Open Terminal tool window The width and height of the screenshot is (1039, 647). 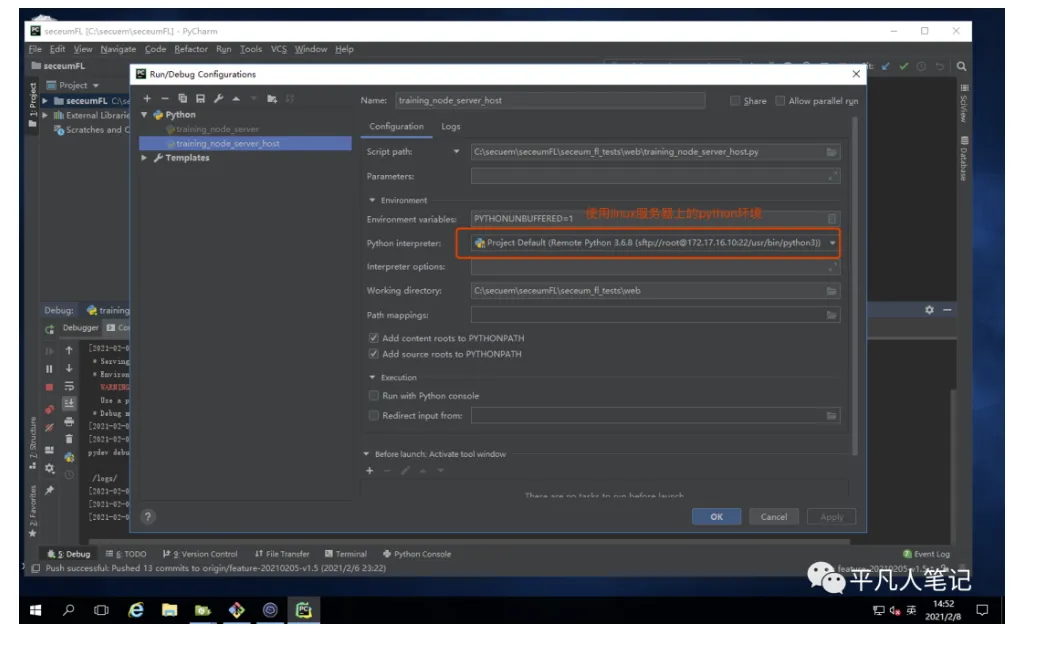[345, 554]
